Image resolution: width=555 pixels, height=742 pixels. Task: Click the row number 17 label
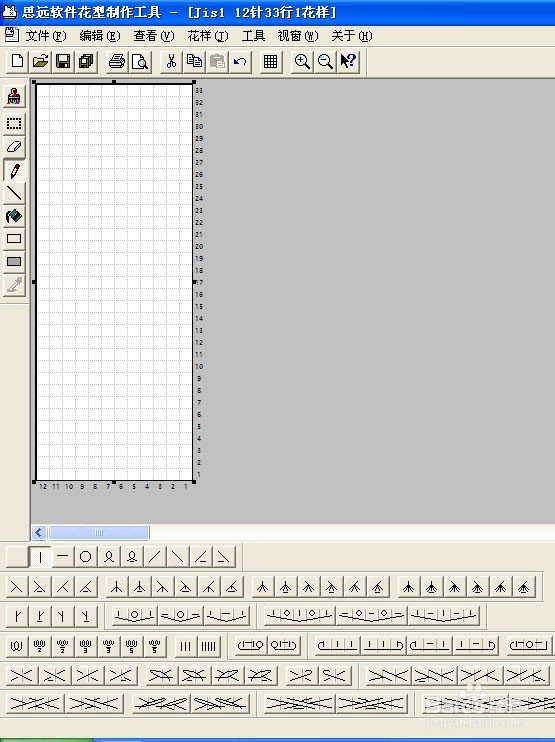click(199, 283)
